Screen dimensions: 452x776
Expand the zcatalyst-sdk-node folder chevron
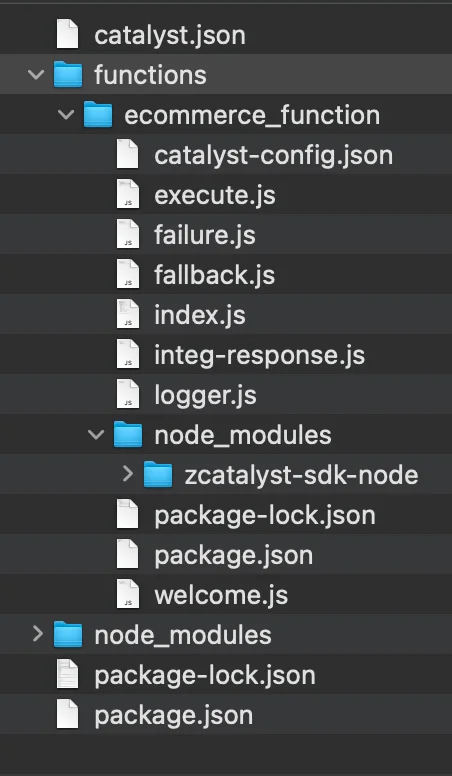point(128,474)
